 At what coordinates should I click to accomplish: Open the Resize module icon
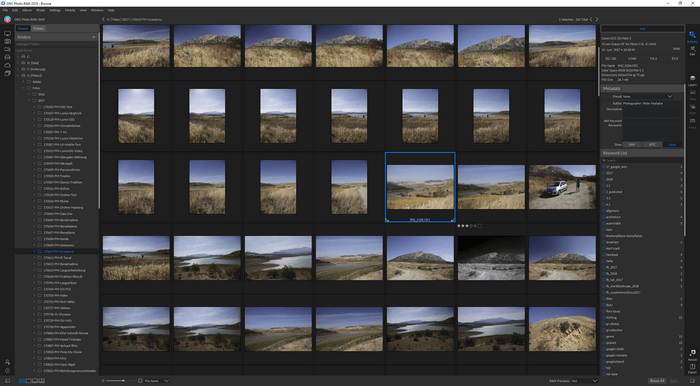pyautogui.click(x=692, y=354)
